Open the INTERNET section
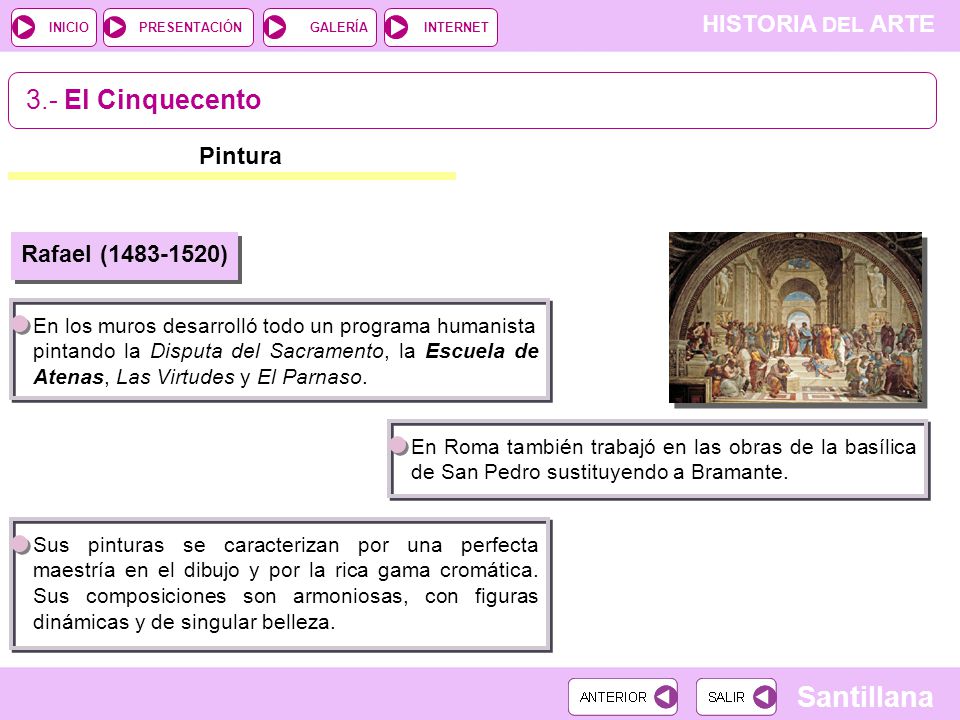Image resolution: width=960 pixels, height=720 pixels. pyautogui.click(x=441, y=28)
